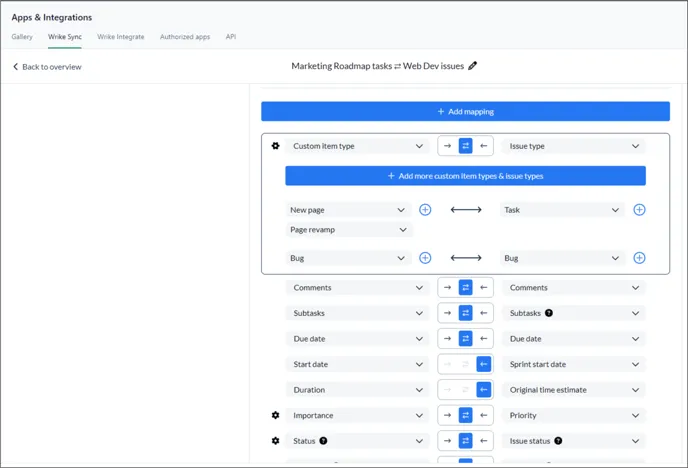
Task: Add another Wrike type beside New page
Action: click(x=425, y=210)
